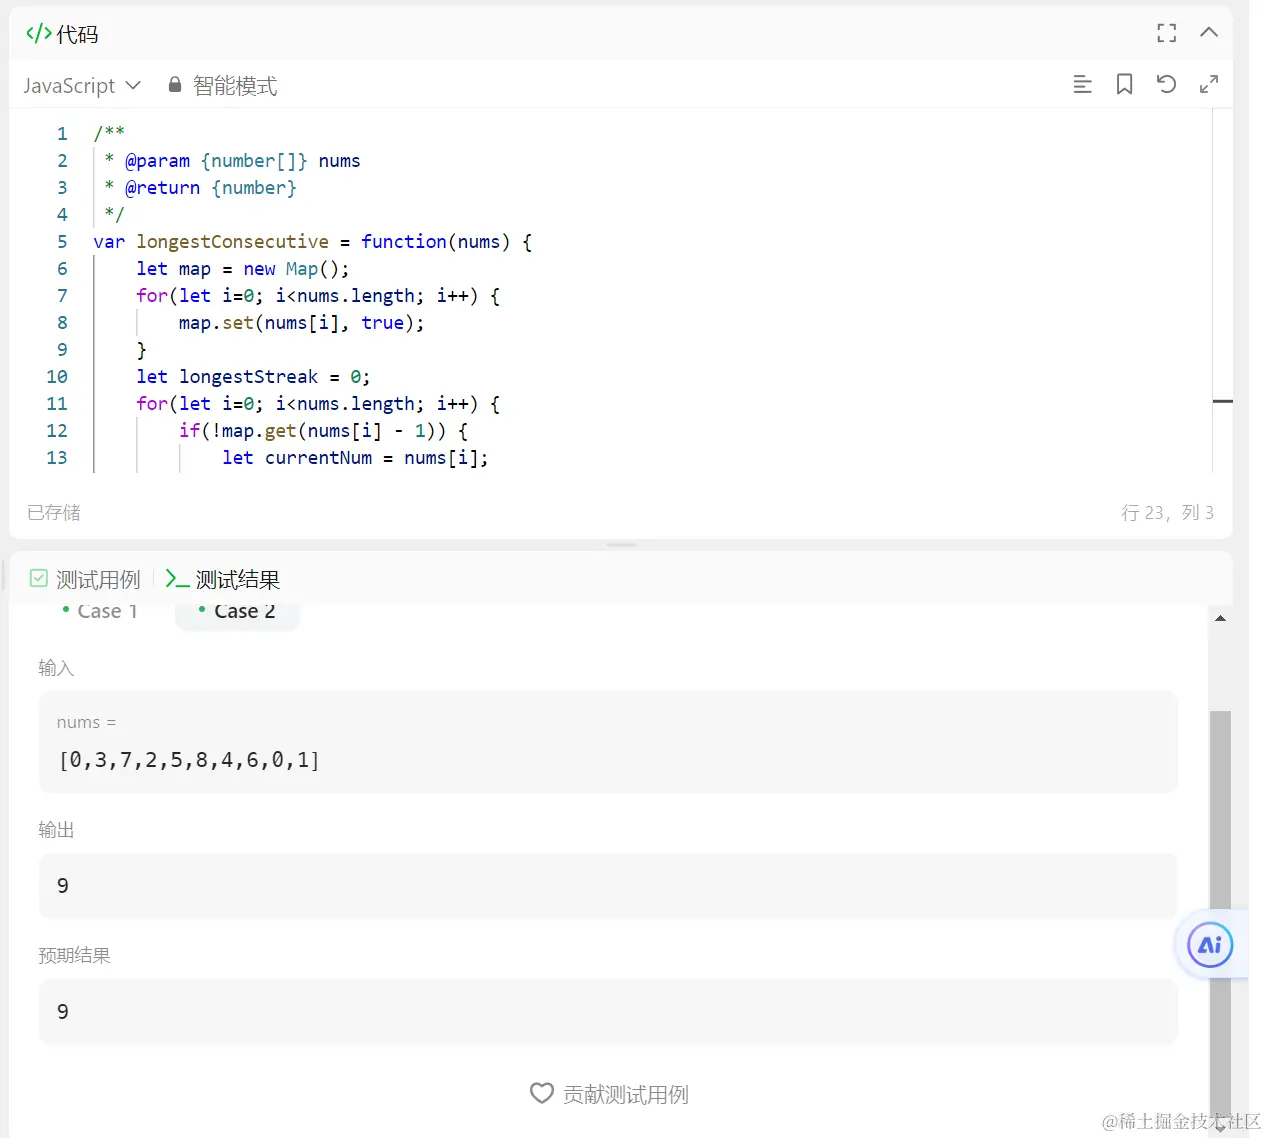Open the JavaScript language dropdown

click(82, 86)
